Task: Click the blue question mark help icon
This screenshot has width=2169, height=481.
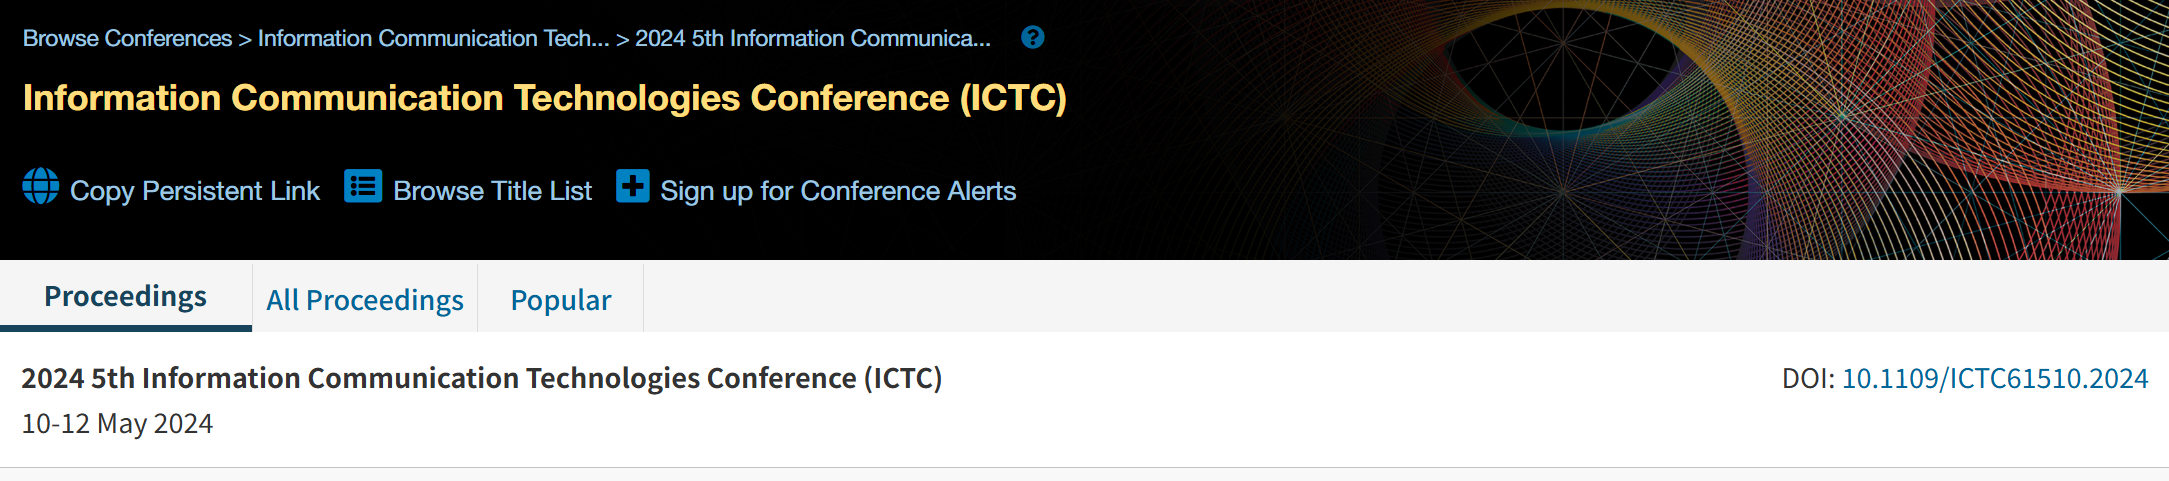Action: 1032,38
